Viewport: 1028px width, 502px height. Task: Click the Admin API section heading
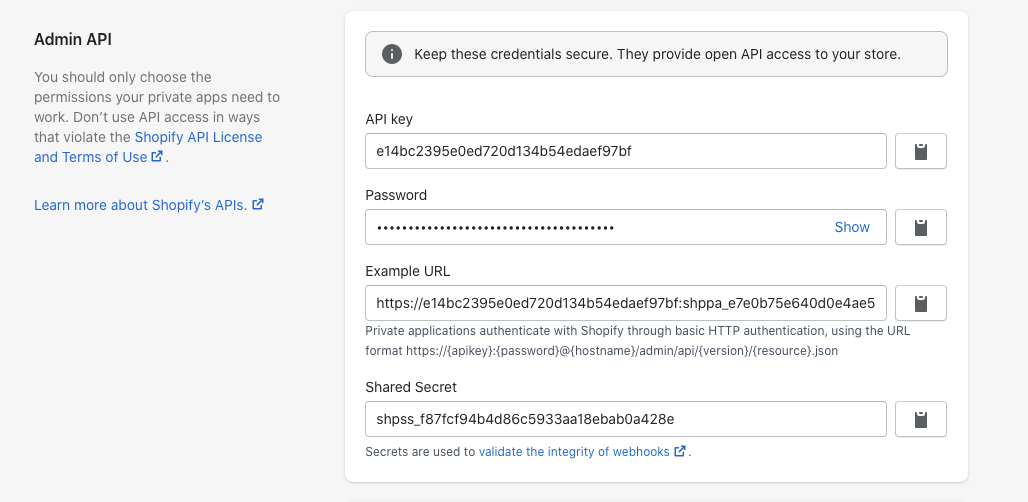pyautogui.click(x=72, y=39)
